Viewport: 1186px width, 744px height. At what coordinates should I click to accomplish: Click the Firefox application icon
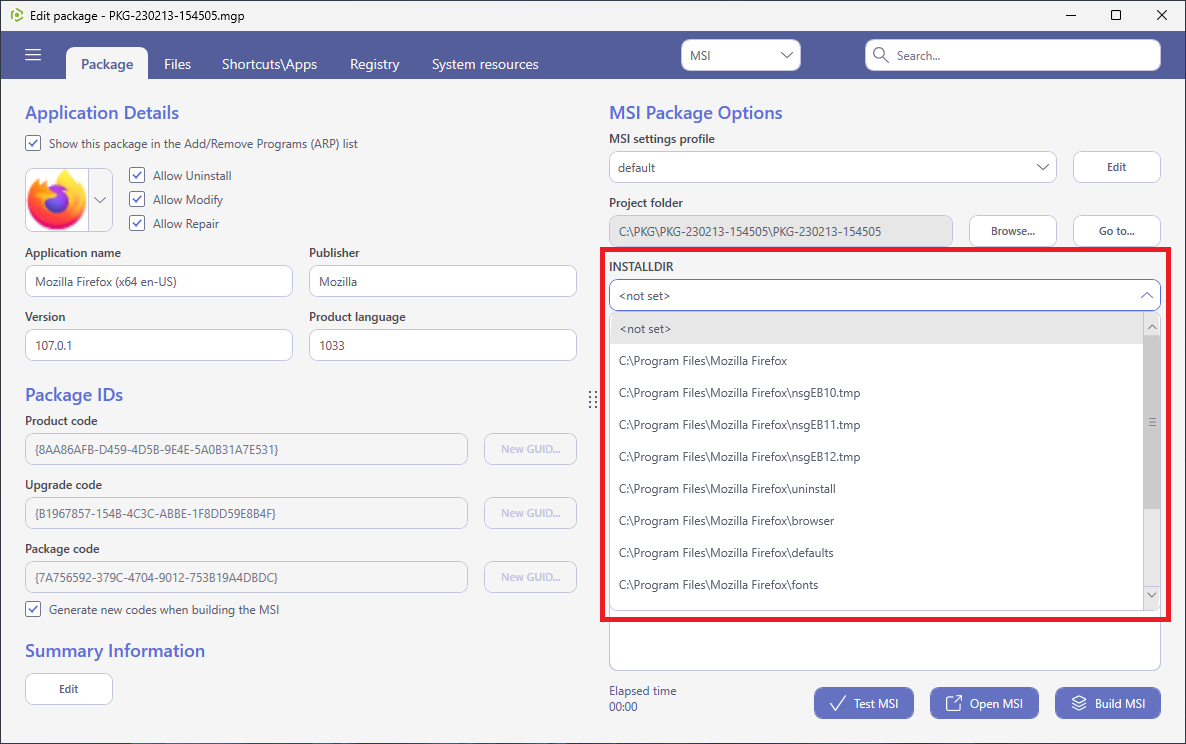pos(57,200)
